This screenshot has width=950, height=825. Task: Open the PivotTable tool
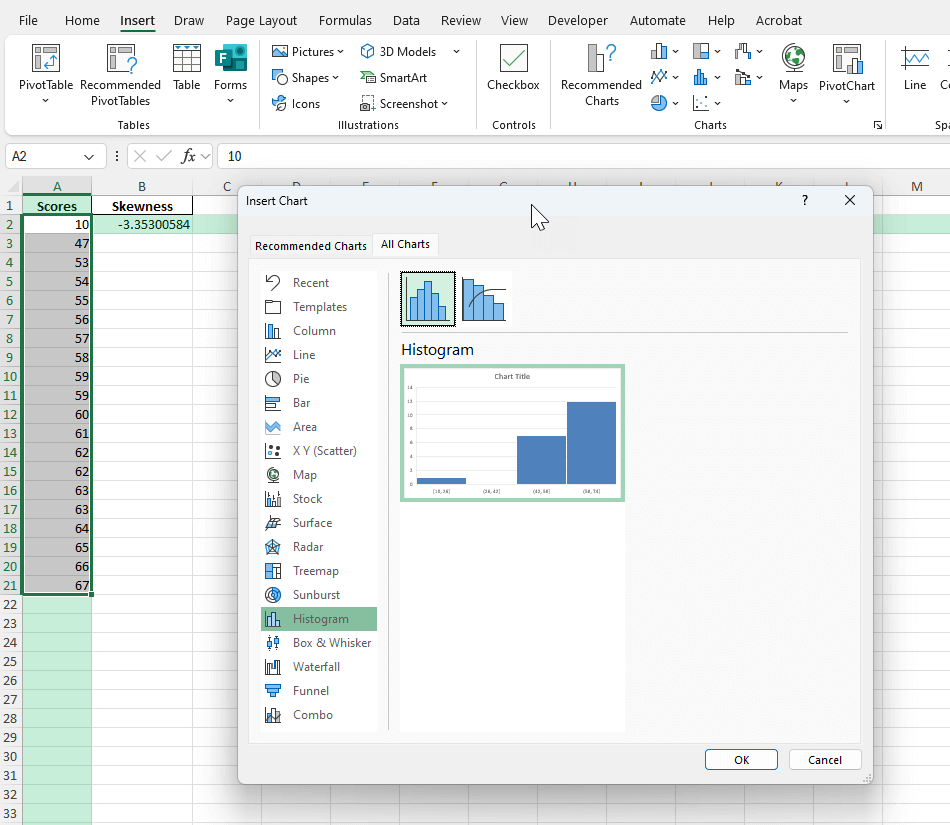[45, 74]
